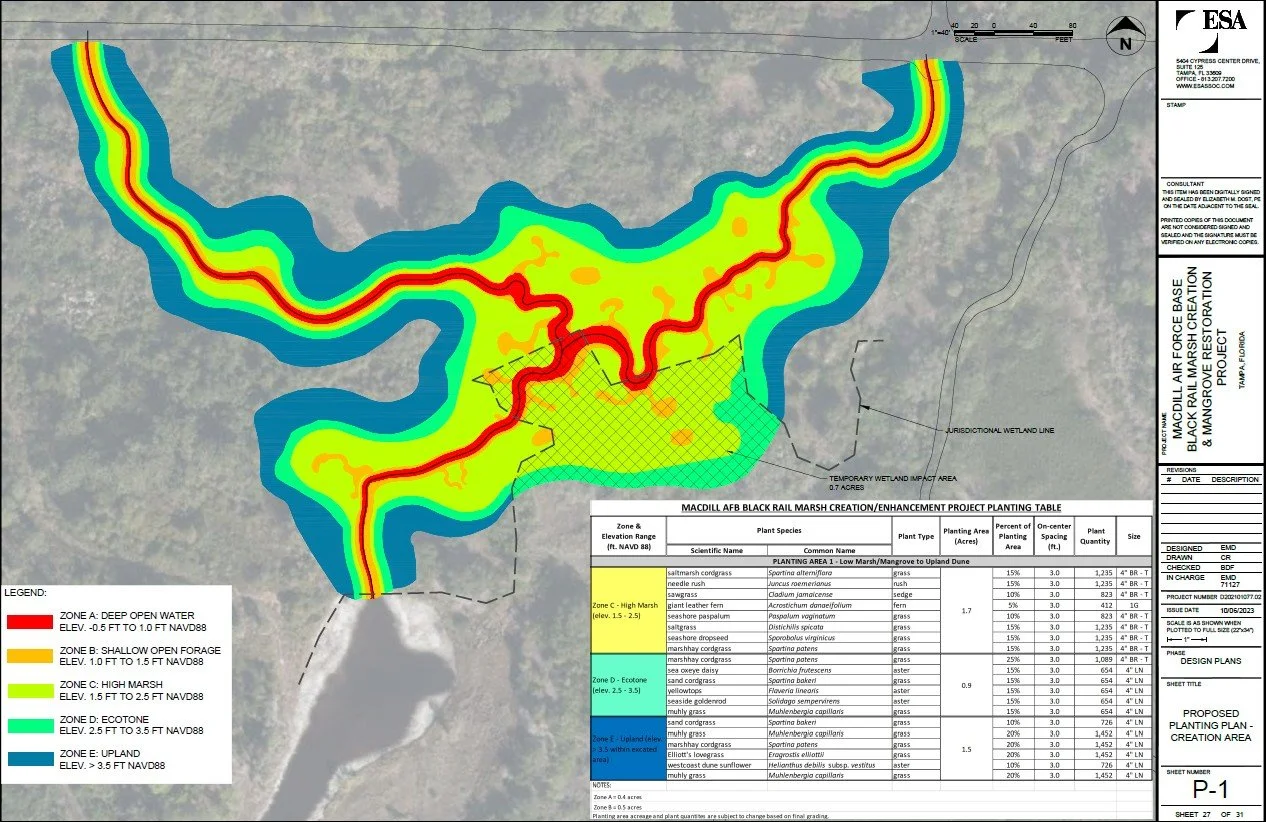Viewport: 1266px width, 822px height.
Task: Click the graphic scale bar
Action: 1014,34
